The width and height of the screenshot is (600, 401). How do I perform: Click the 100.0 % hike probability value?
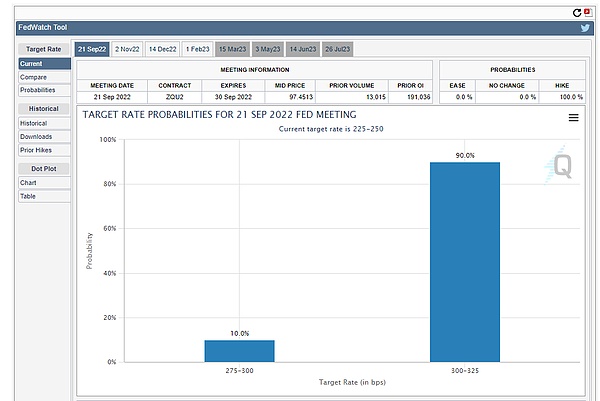click(x=571, y=97)
